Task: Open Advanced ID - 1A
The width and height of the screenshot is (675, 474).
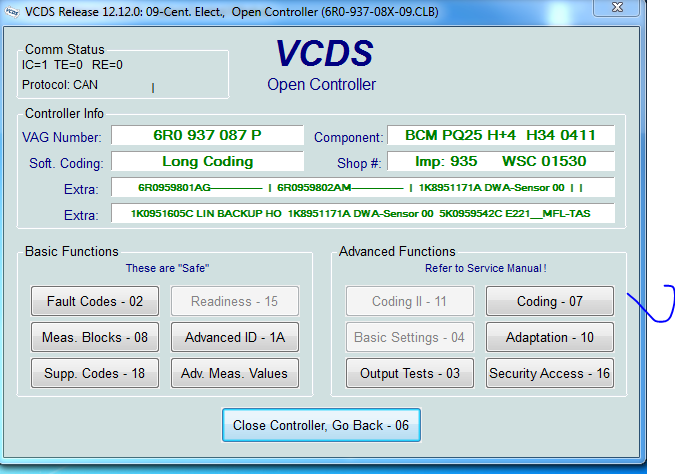Action: point(234,337)
